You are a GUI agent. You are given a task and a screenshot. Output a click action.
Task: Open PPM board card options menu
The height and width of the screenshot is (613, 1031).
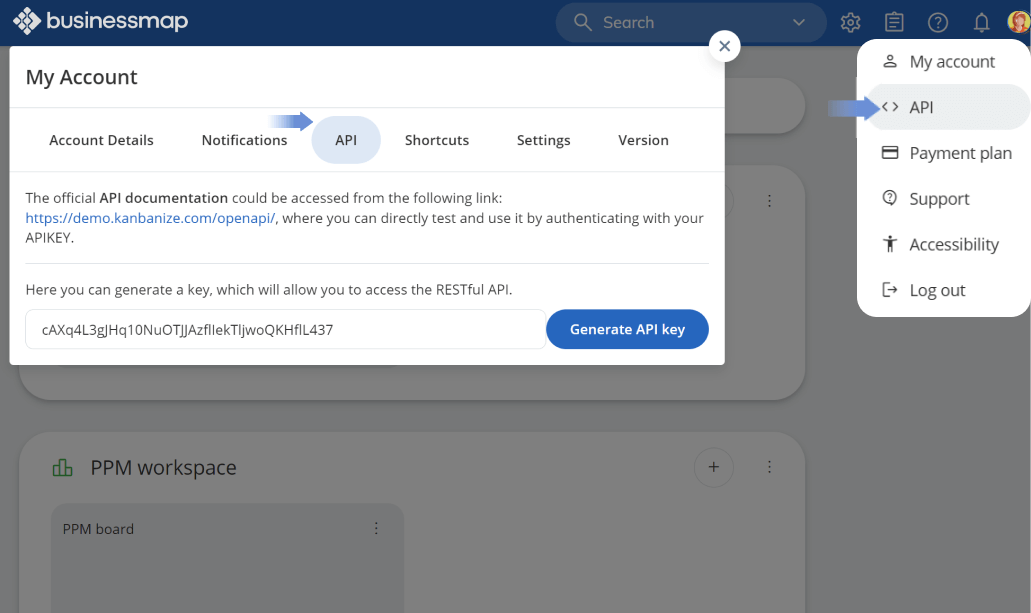click(376, 528)
